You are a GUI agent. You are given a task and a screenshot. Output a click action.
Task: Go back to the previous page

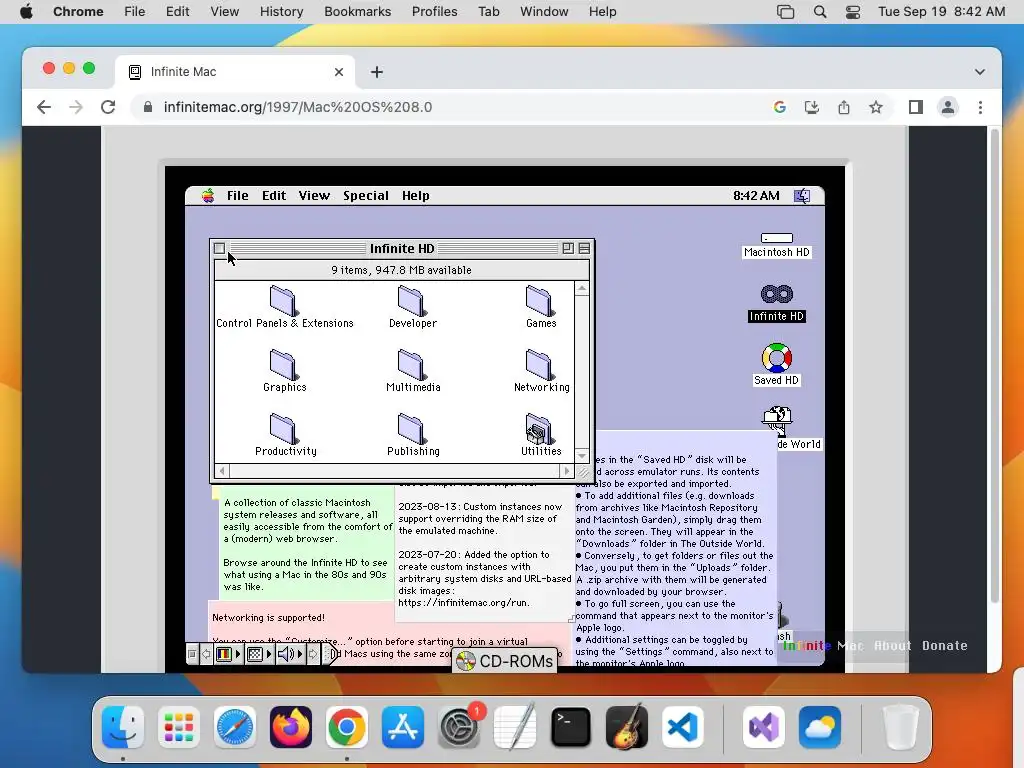pyautogui.click(x=44, y=107)
